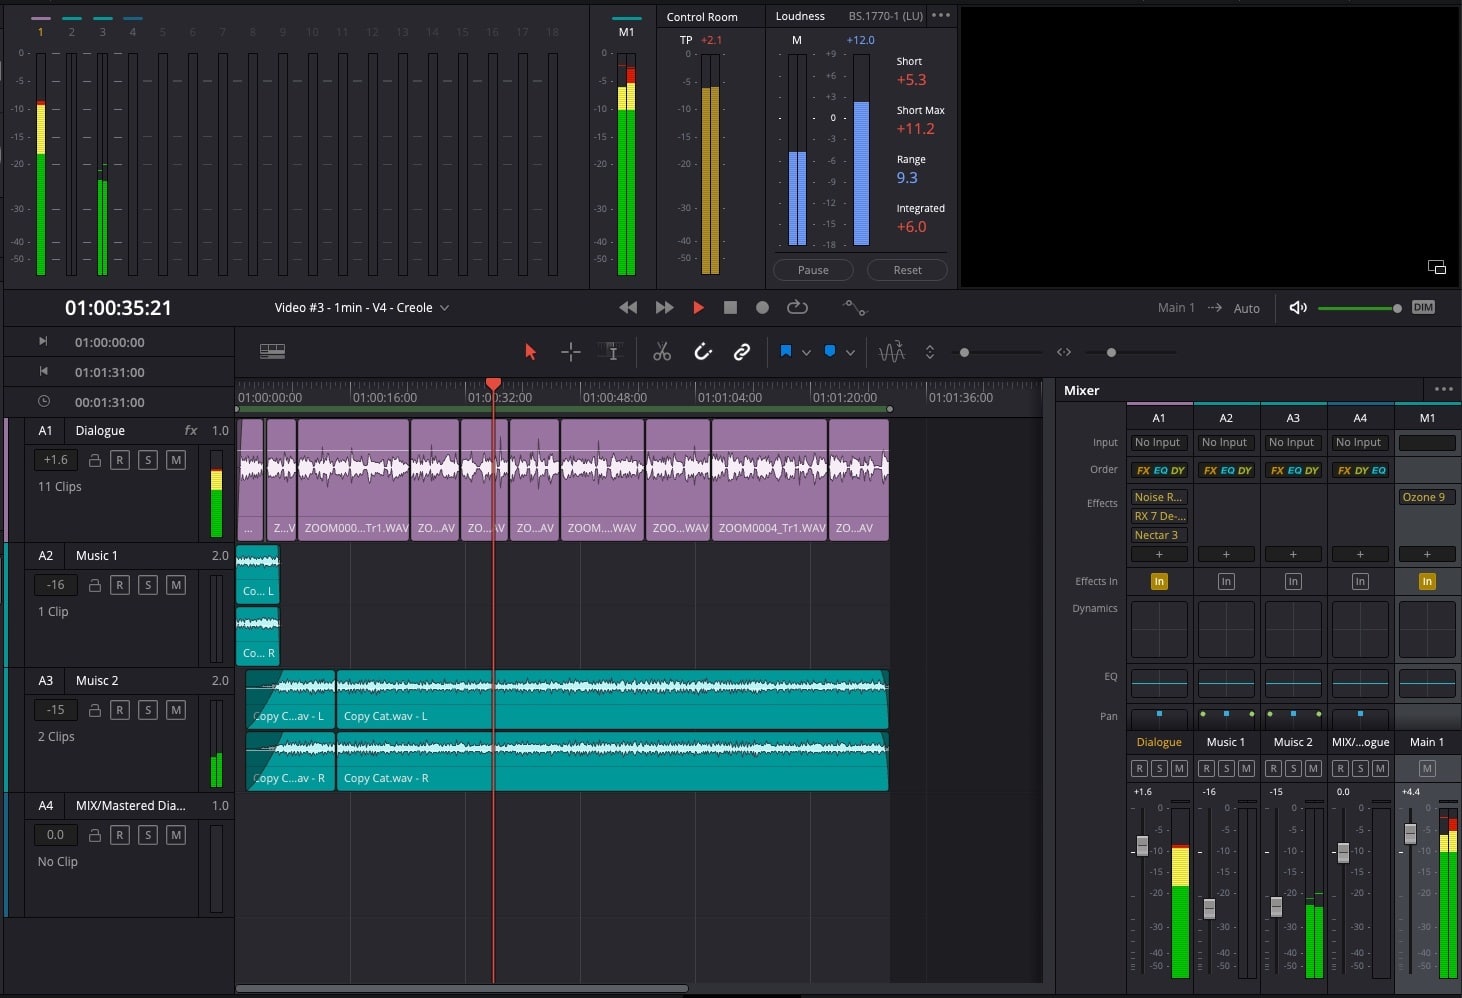
Task: Toggle timeline snapping magnet icon
Action: click(703, 352)
